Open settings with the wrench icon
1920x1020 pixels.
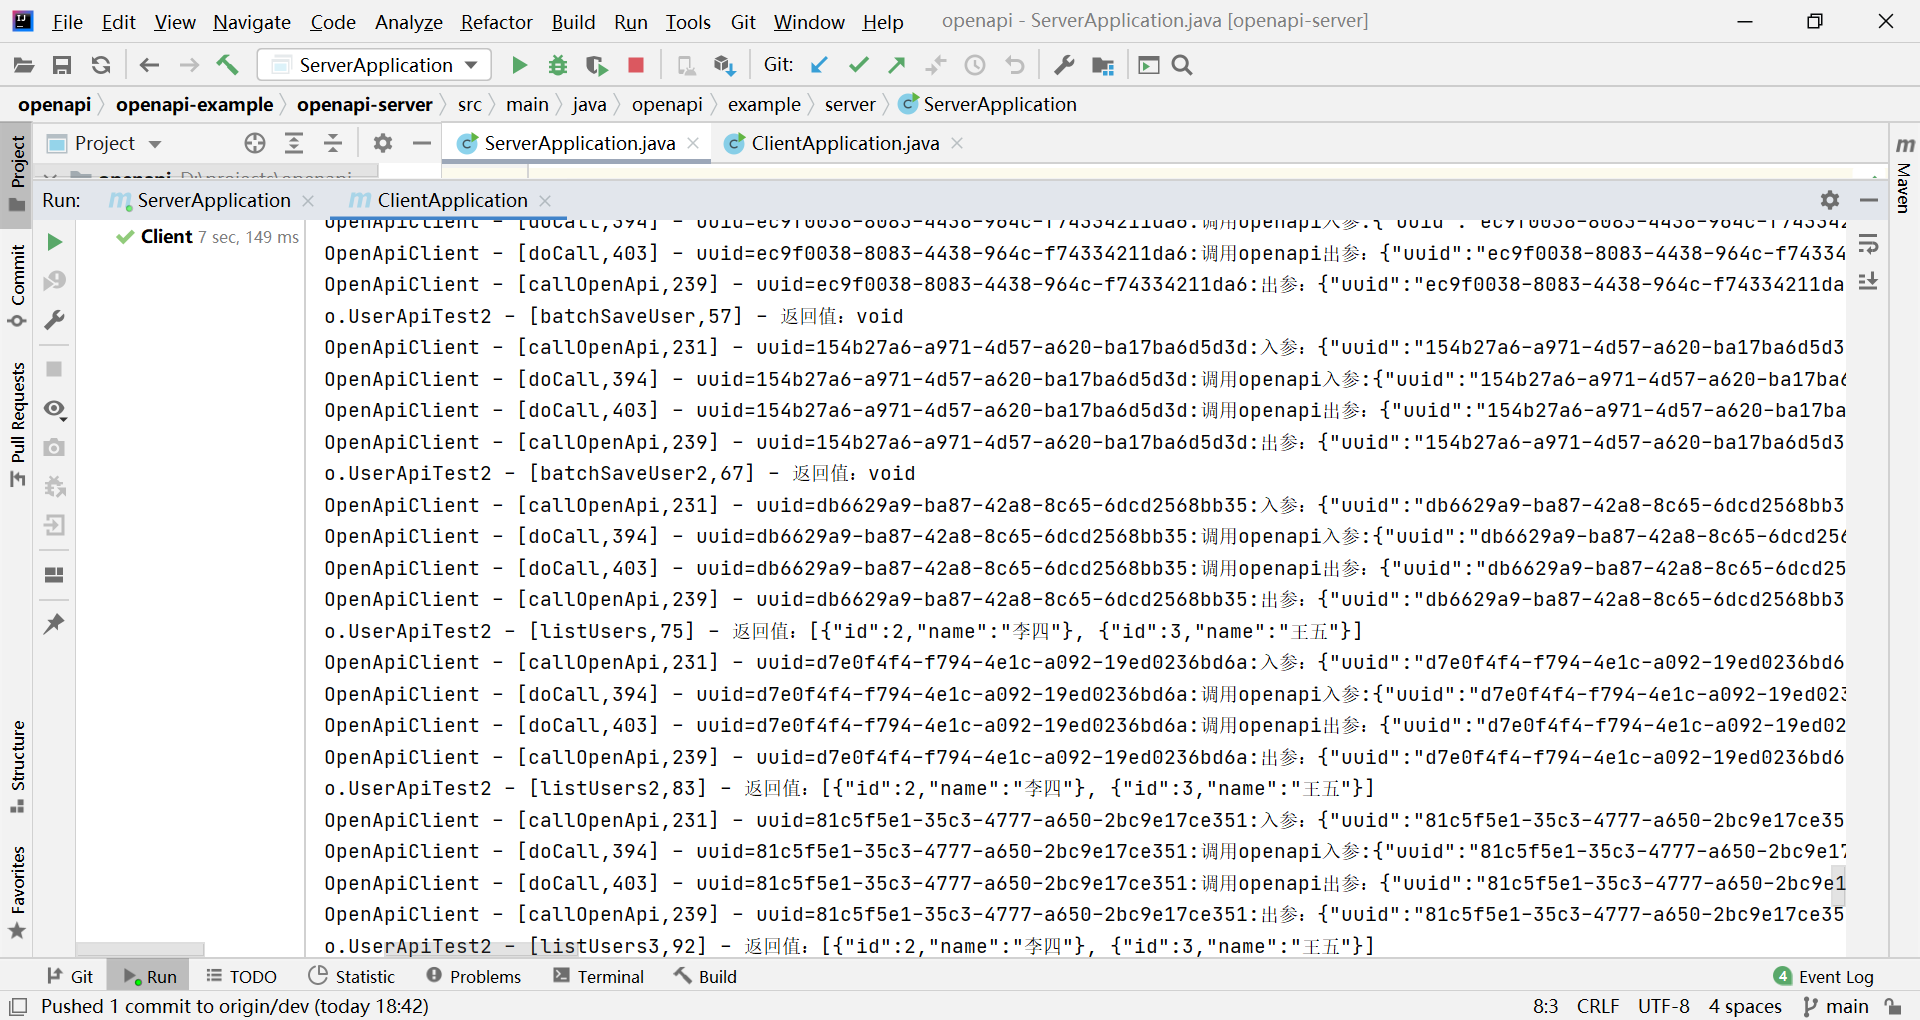tap(1064, 65)
